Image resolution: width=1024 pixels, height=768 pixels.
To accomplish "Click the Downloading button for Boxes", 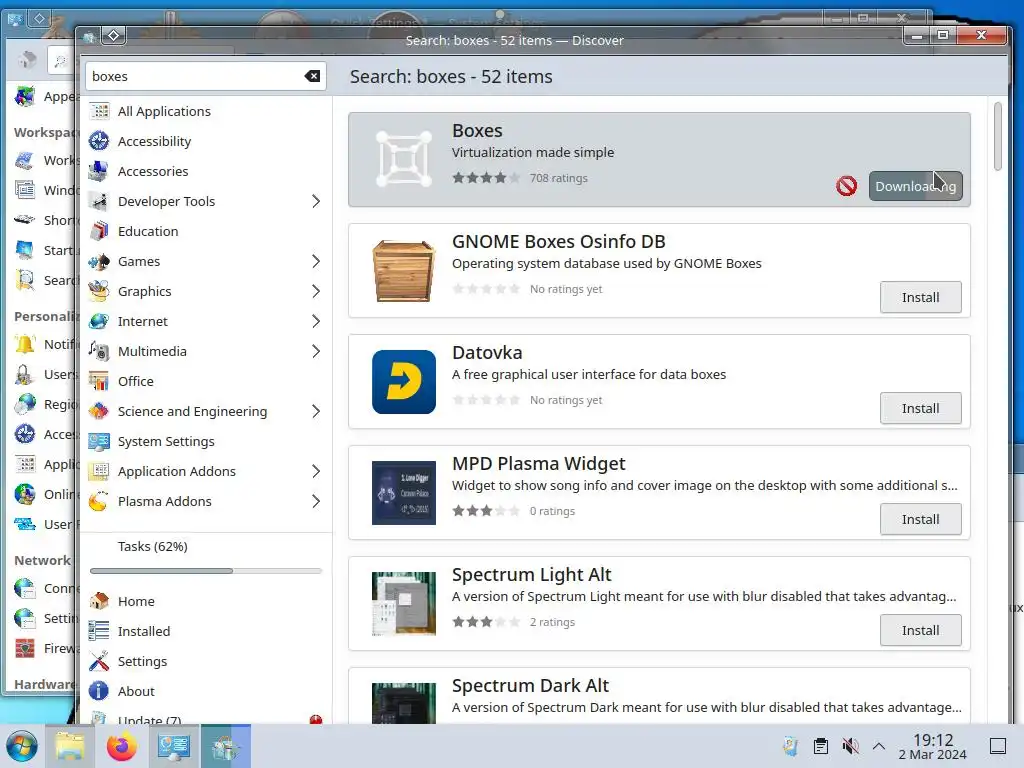I will coord(916,186).
